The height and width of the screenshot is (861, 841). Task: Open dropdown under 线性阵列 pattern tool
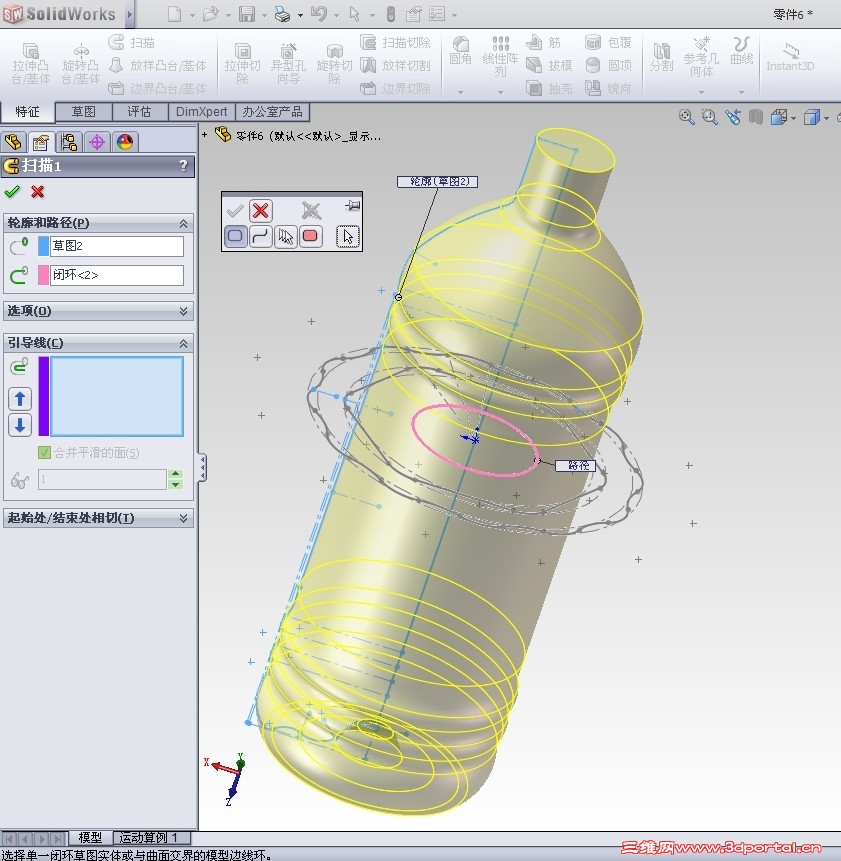500,92
